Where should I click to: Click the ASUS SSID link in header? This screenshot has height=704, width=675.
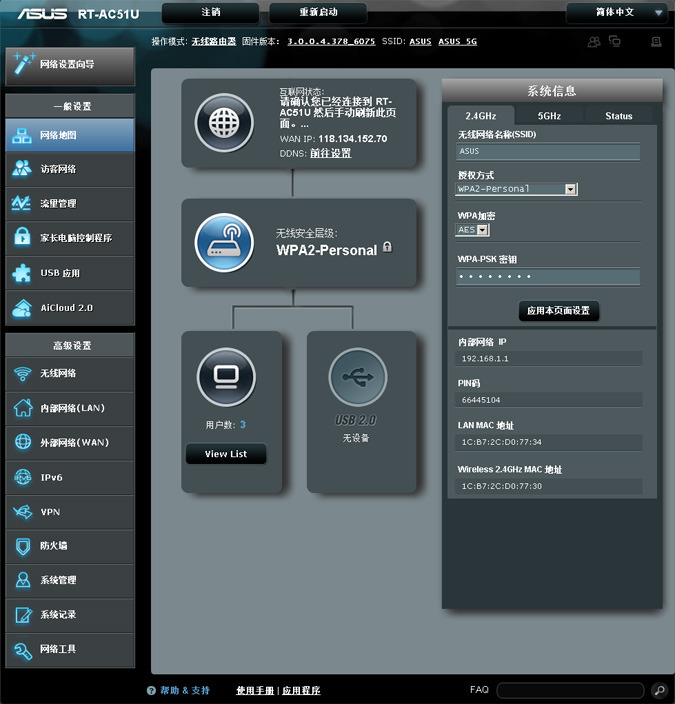420,41
